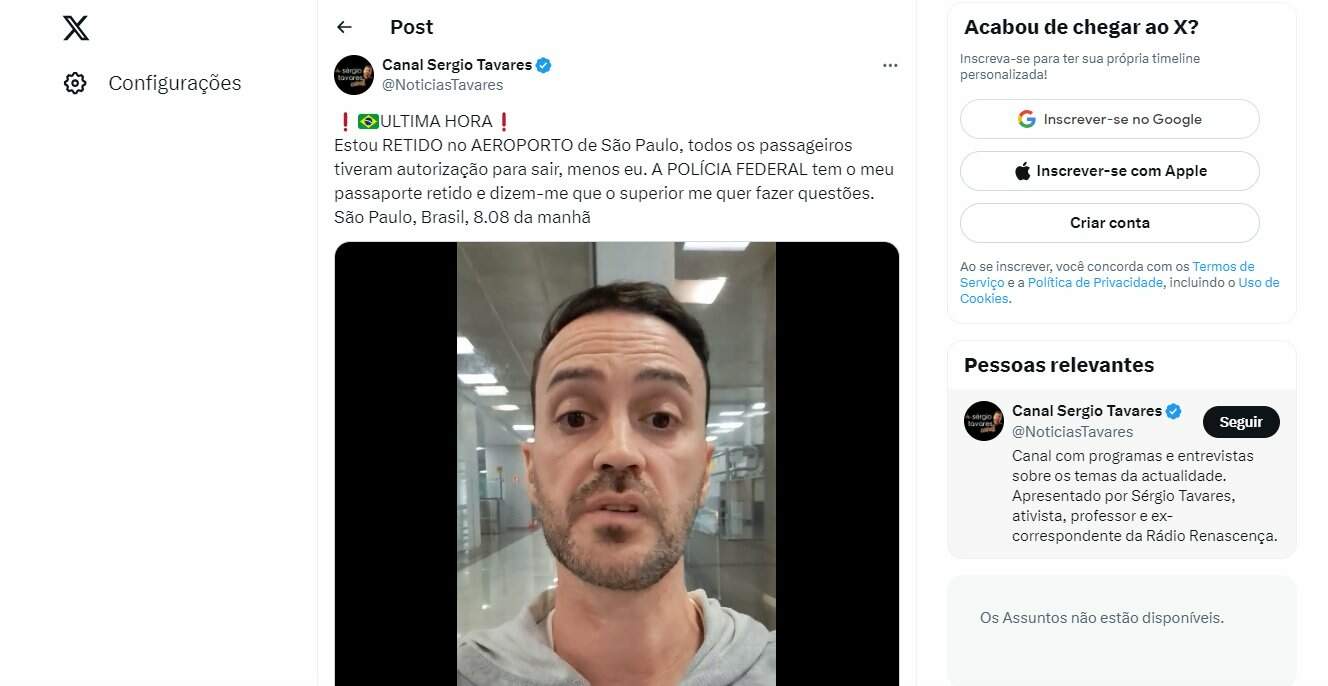Open the three-dot post options menu
Viewport: 1328px width, 686px height.
click(x=890, y=65)
